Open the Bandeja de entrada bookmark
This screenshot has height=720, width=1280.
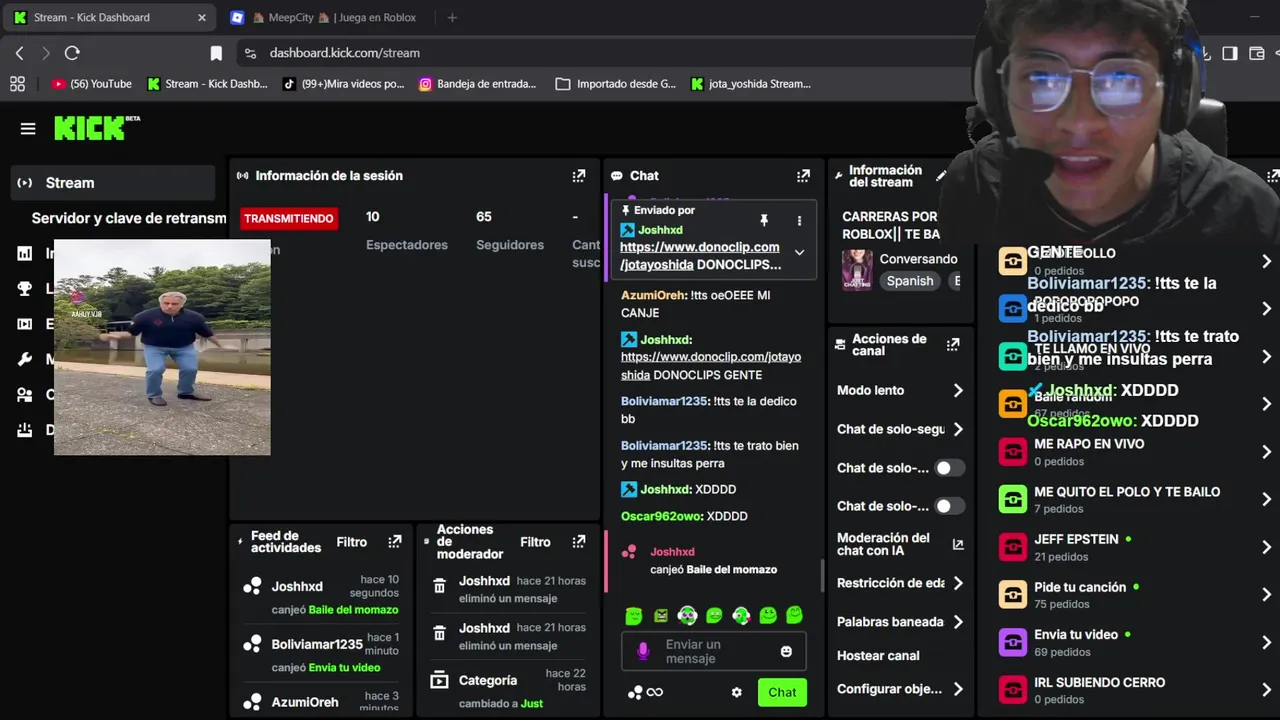477,84
